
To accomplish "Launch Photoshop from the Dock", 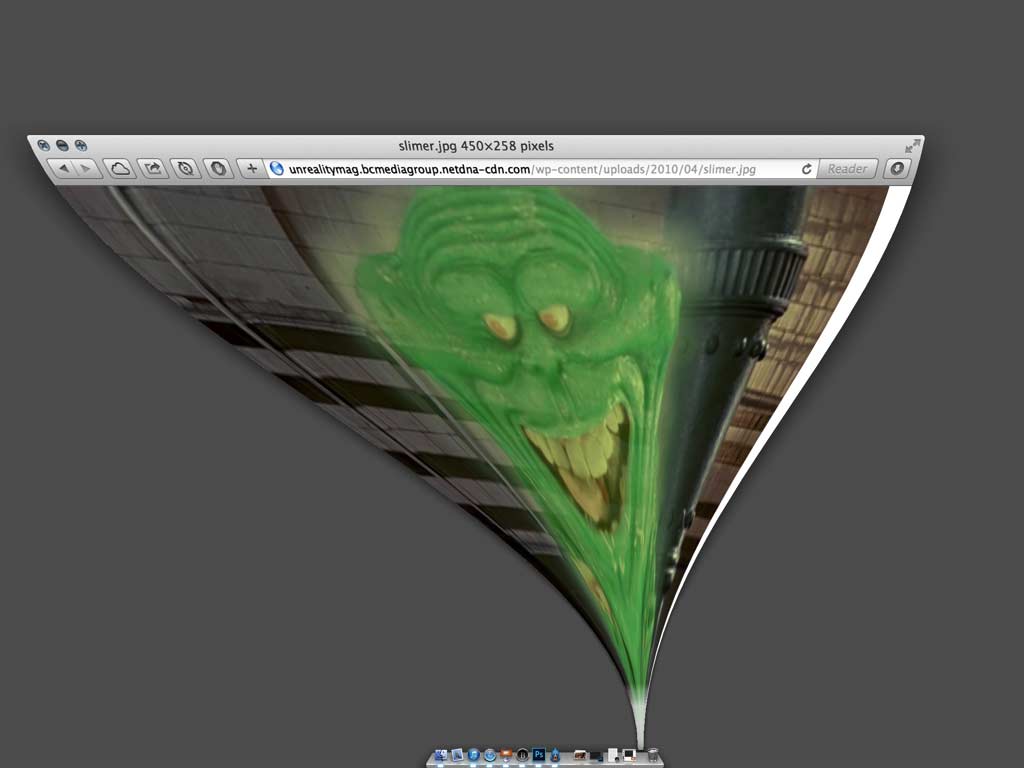I will (x=539, y=755).
